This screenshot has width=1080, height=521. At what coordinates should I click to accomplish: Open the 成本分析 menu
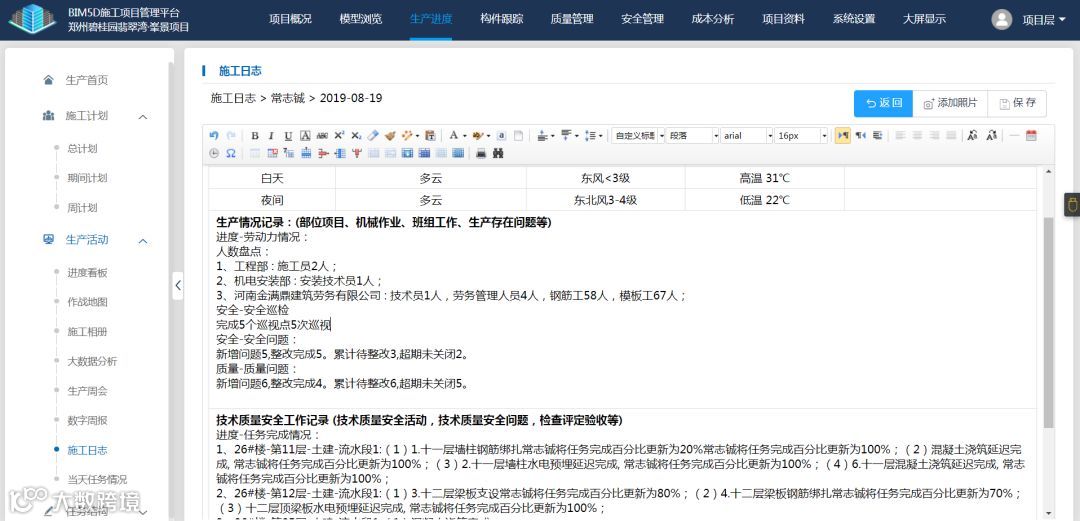tap(713, 19)
